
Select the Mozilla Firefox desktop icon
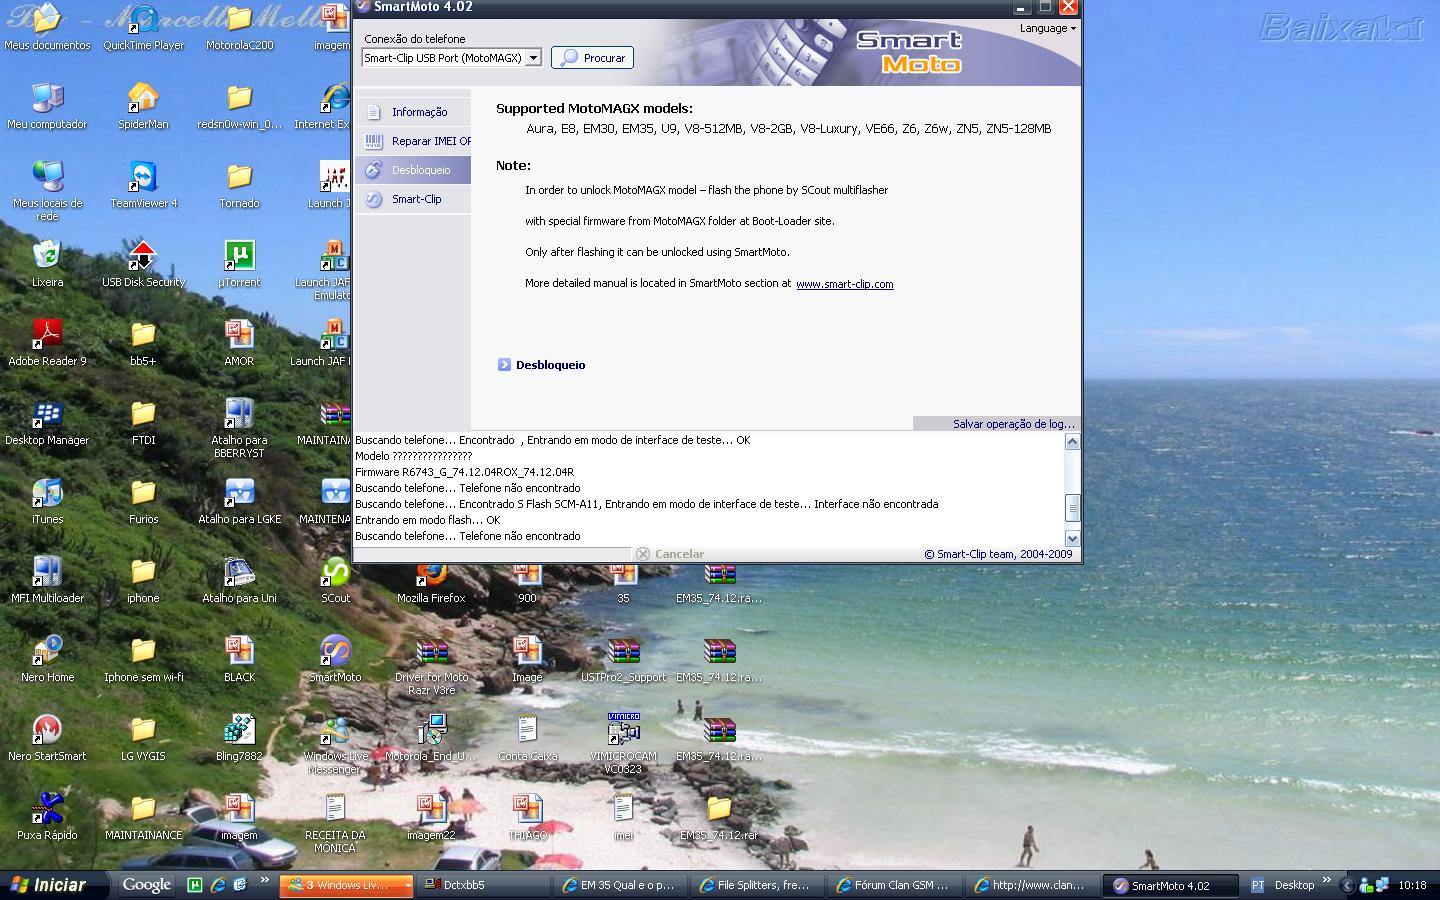pyautogui.click(x=431, y=583)
